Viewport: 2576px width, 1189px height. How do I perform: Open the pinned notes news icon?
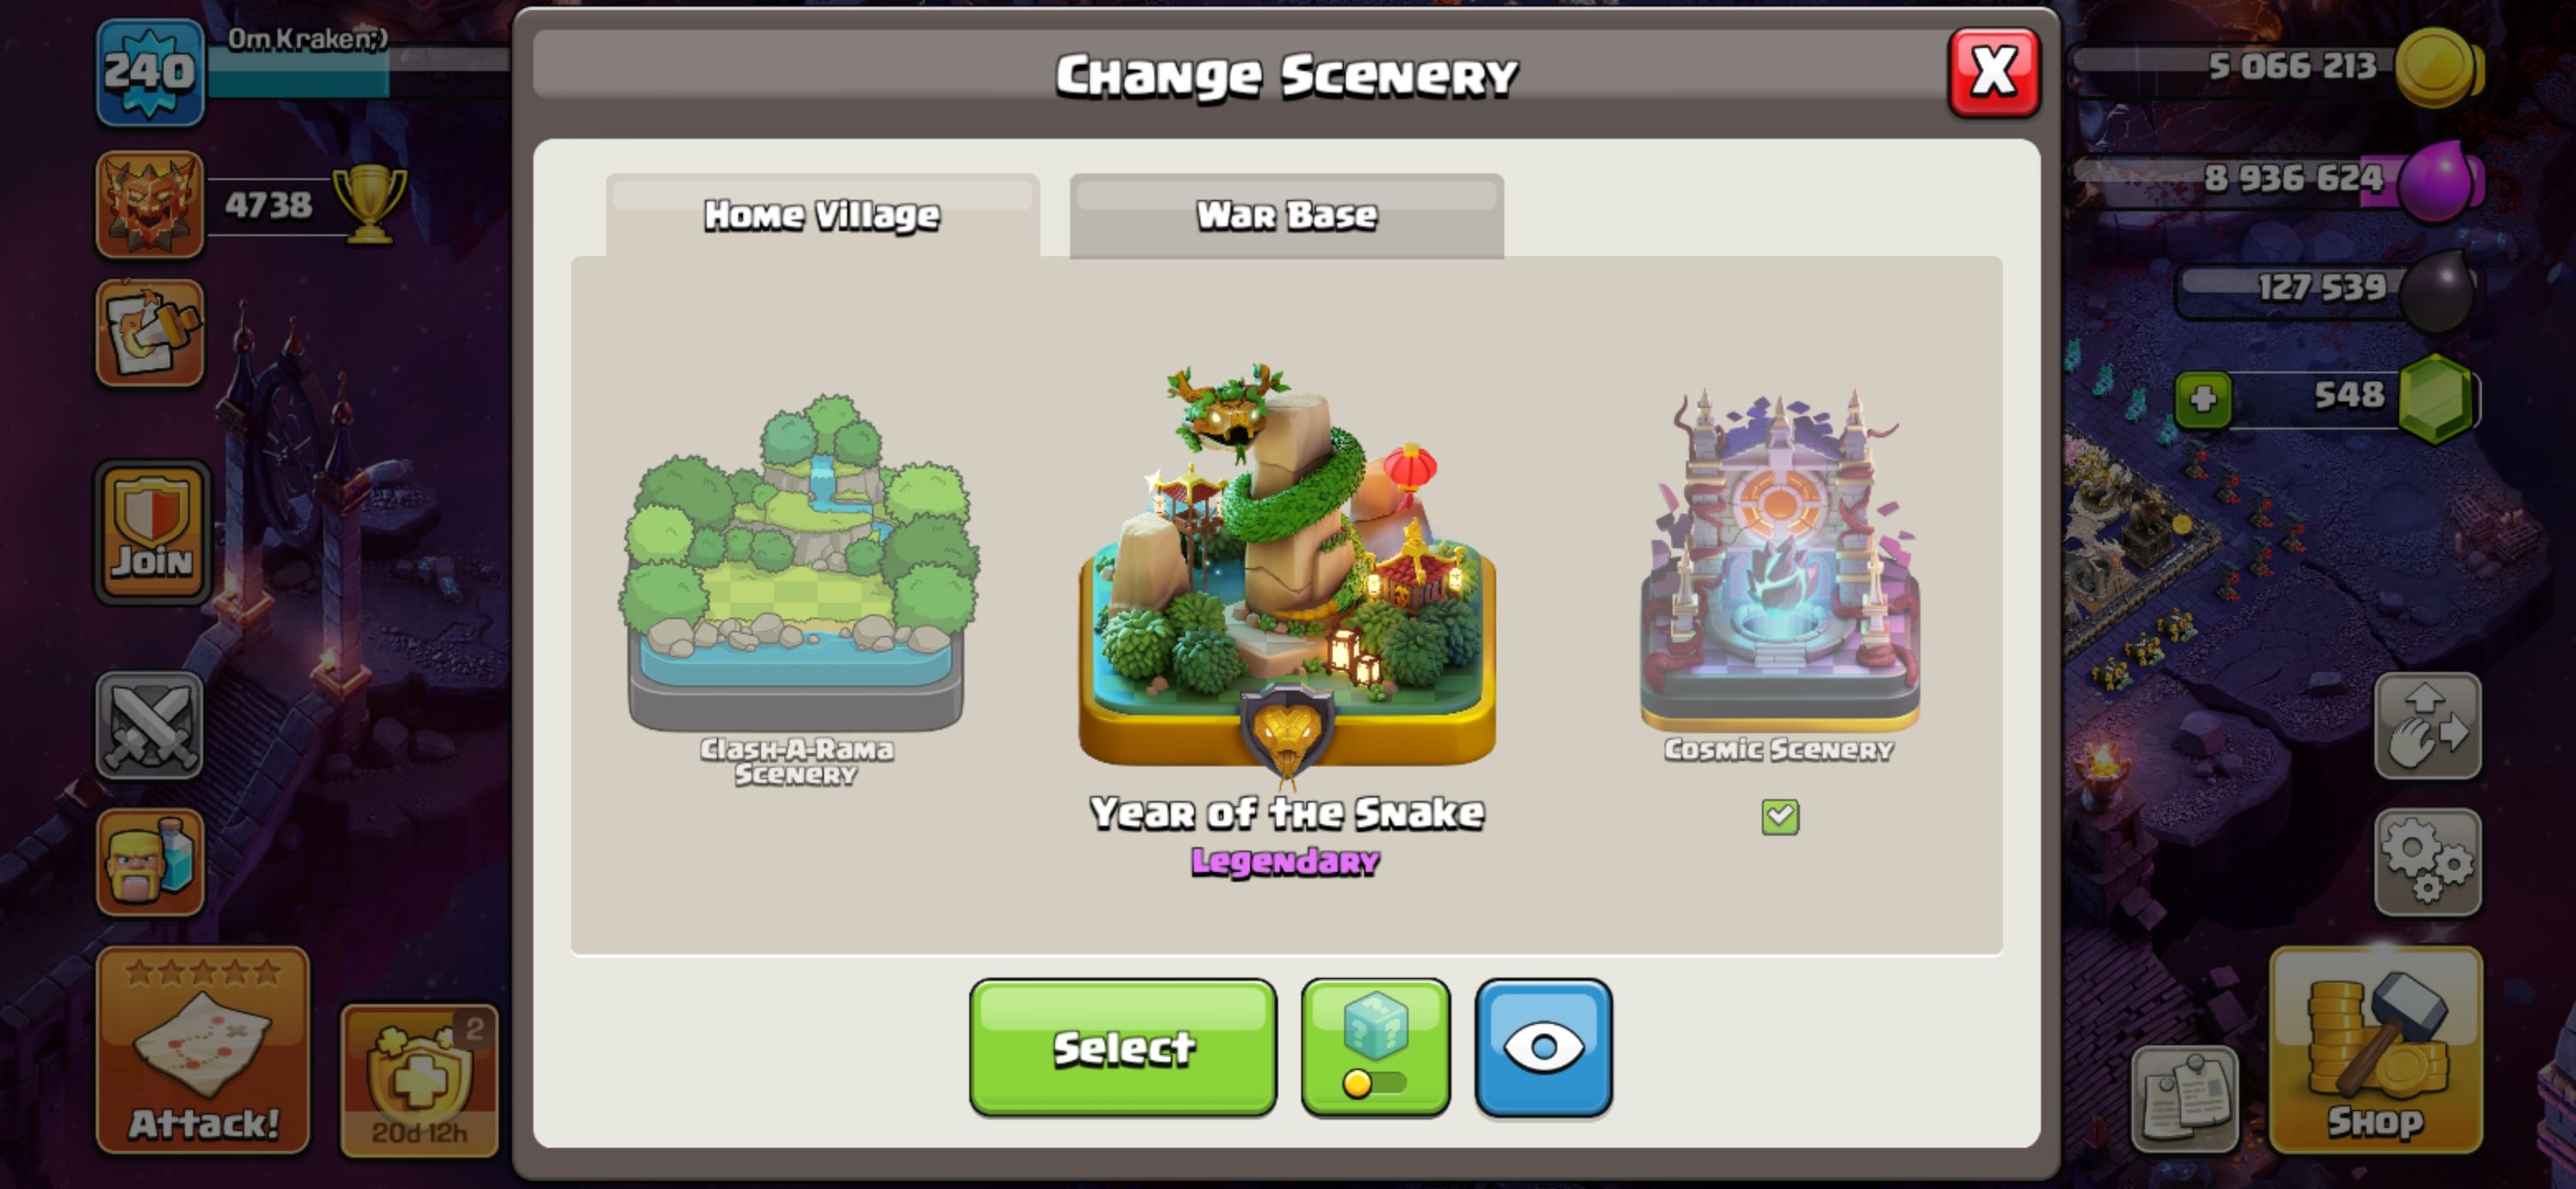point(2184,1099)
